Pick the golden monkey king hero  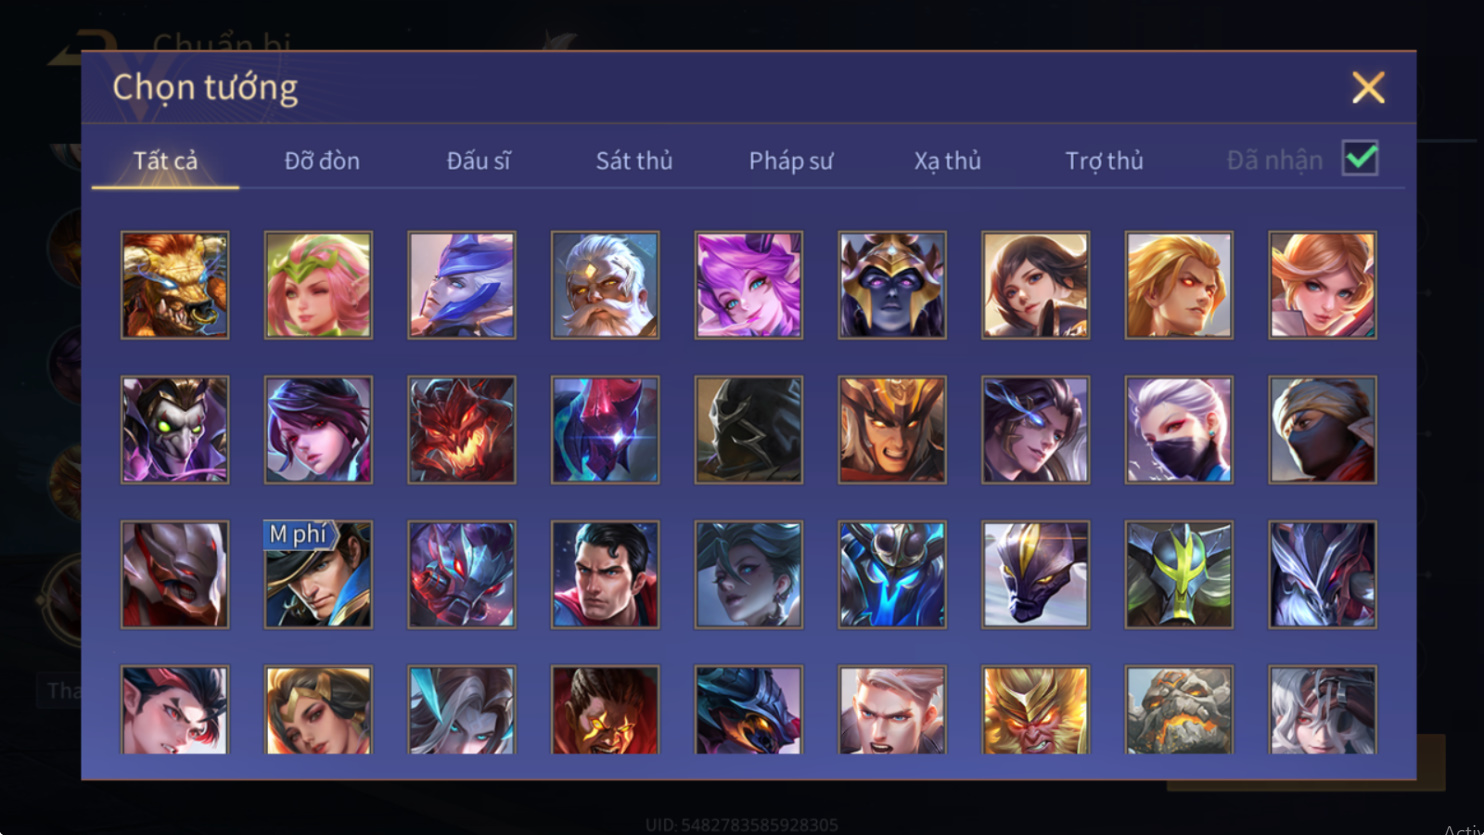coord(1035,710)
